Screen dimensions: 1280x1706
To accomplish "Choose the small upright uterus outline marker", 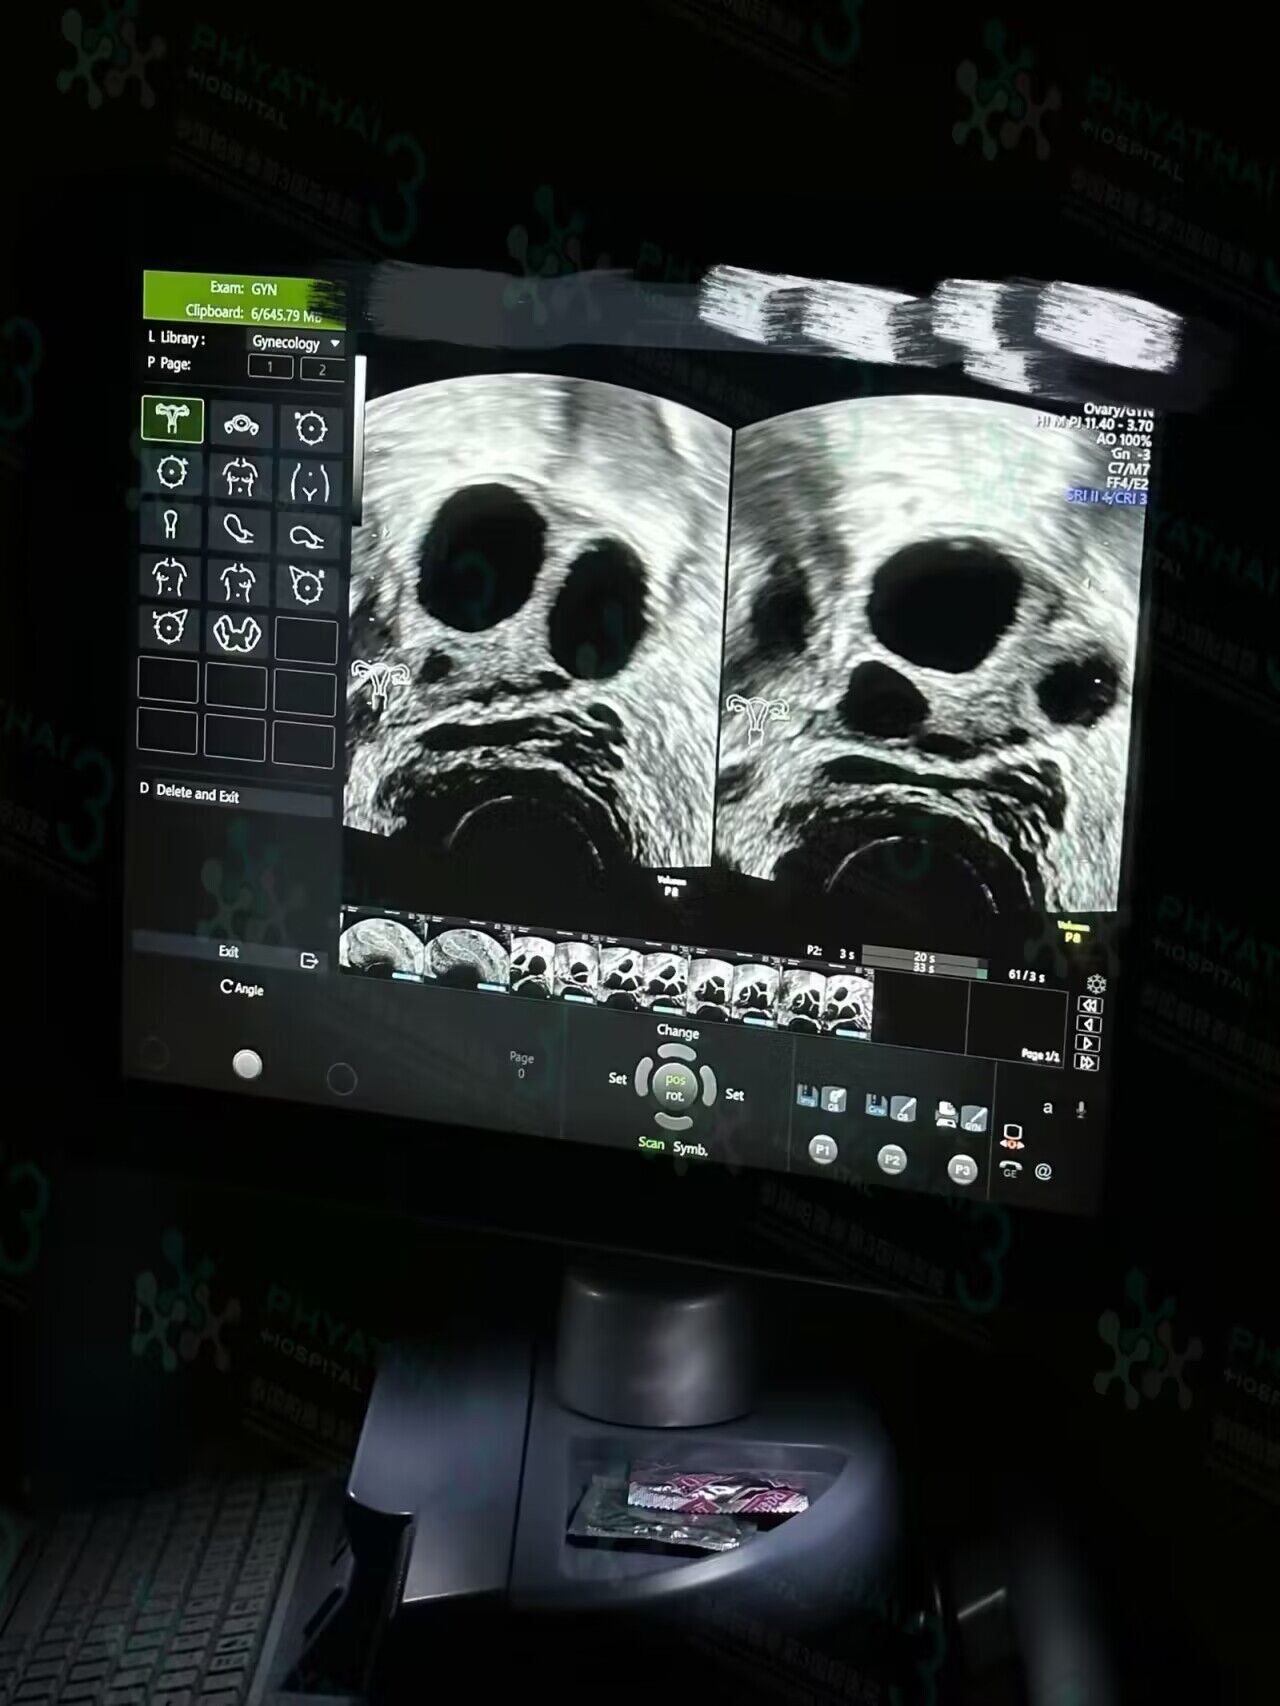I will pos(170,524).
